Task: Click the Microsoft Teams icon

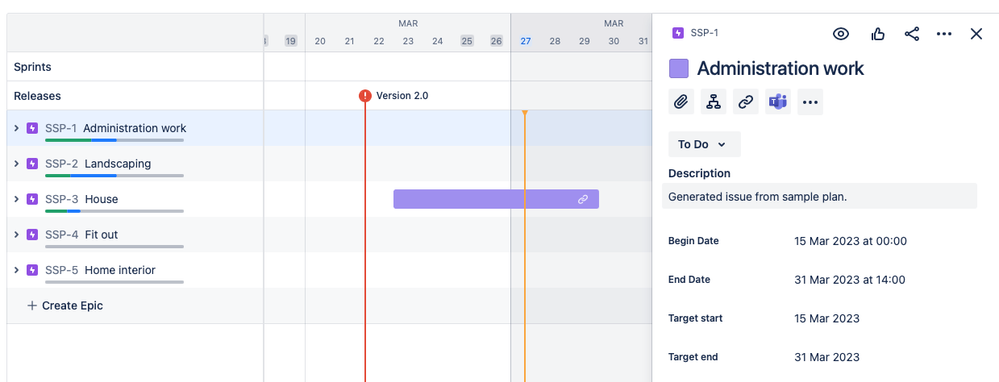Action: point(778,102)
